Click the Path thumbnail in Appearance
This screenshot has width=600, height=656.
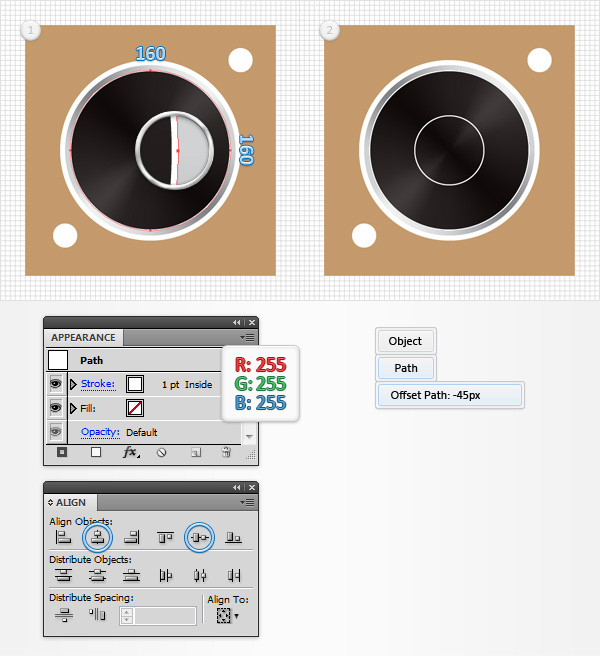(58, 360)
